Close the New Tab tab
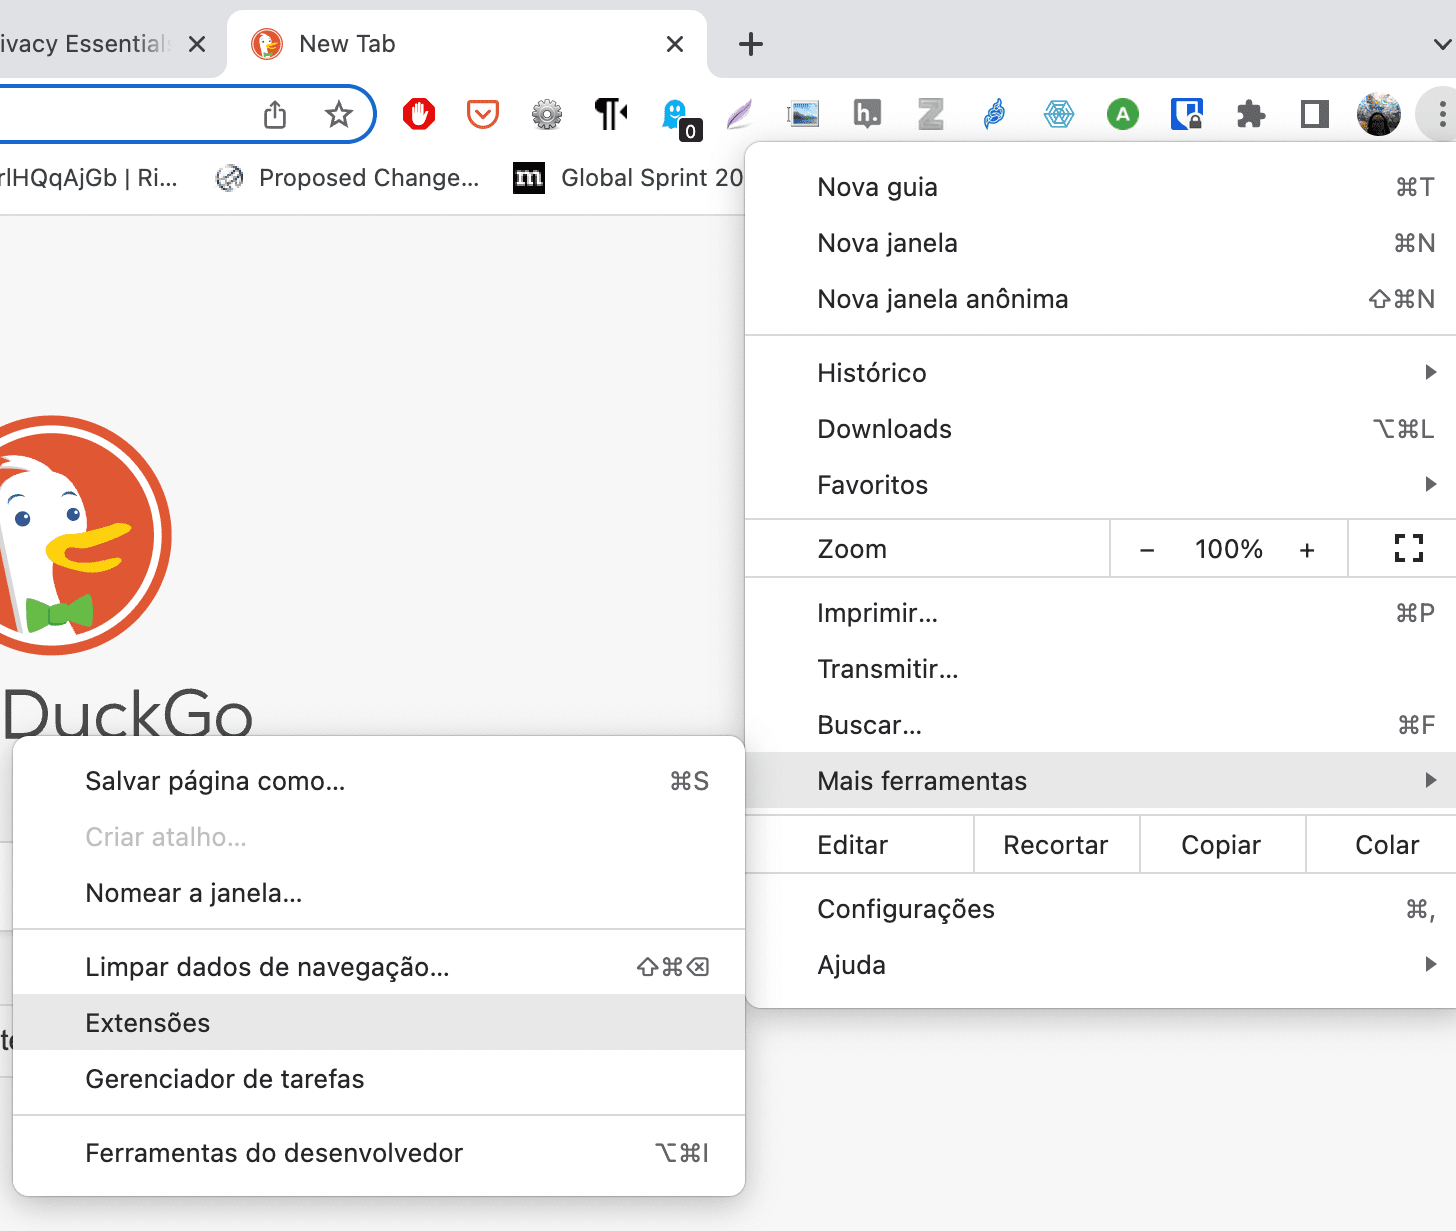The height and width of the screenshot is (1231, 1456). [x=675, y=44]
